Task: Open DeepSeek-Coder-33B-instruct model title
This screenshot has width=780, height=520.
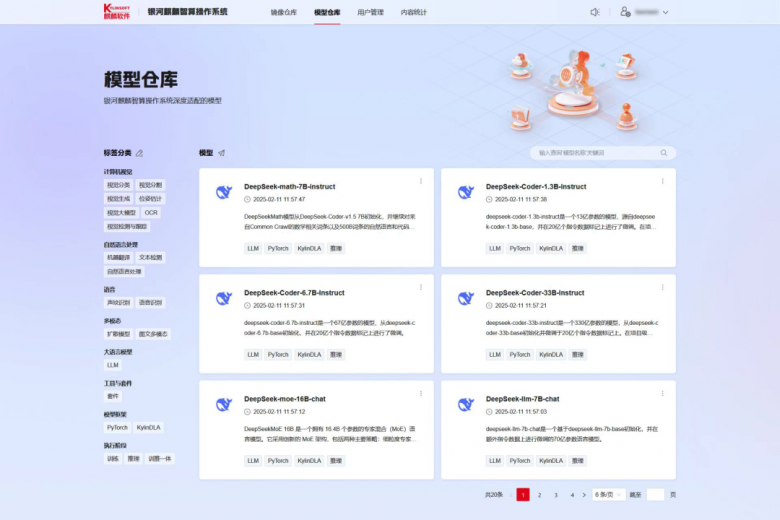Action: 535,293
